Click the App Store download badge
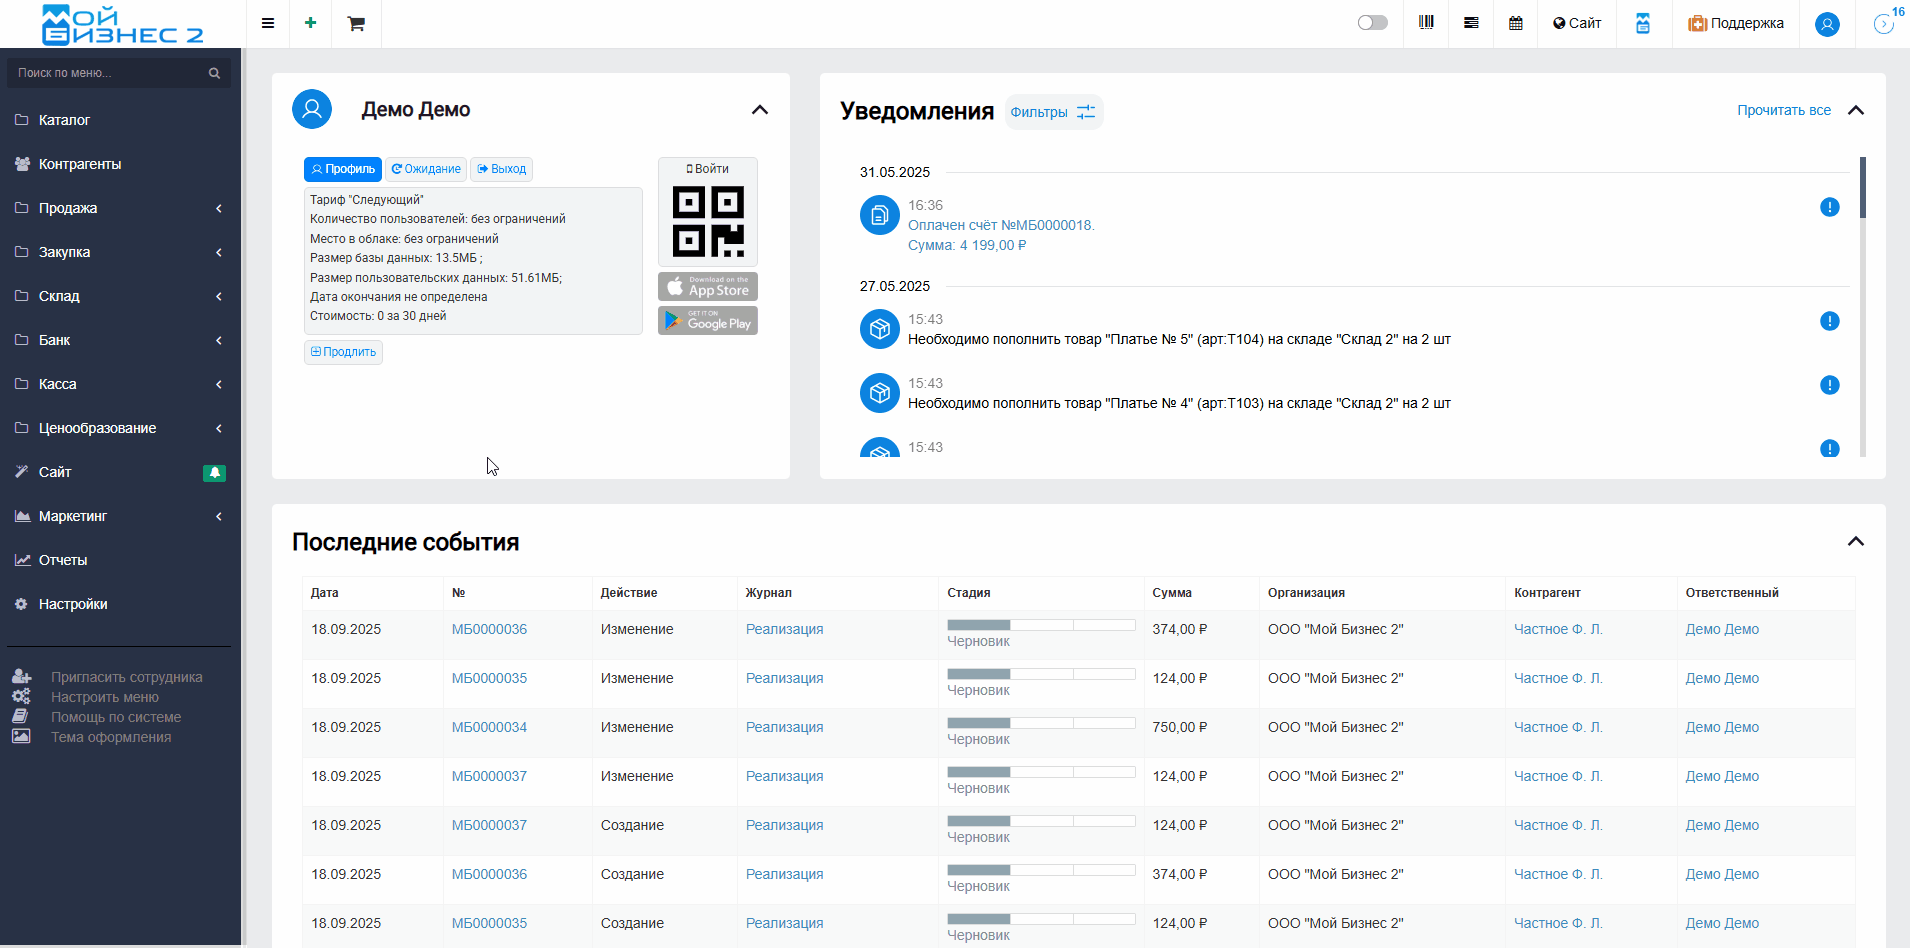 coord(708,287)
